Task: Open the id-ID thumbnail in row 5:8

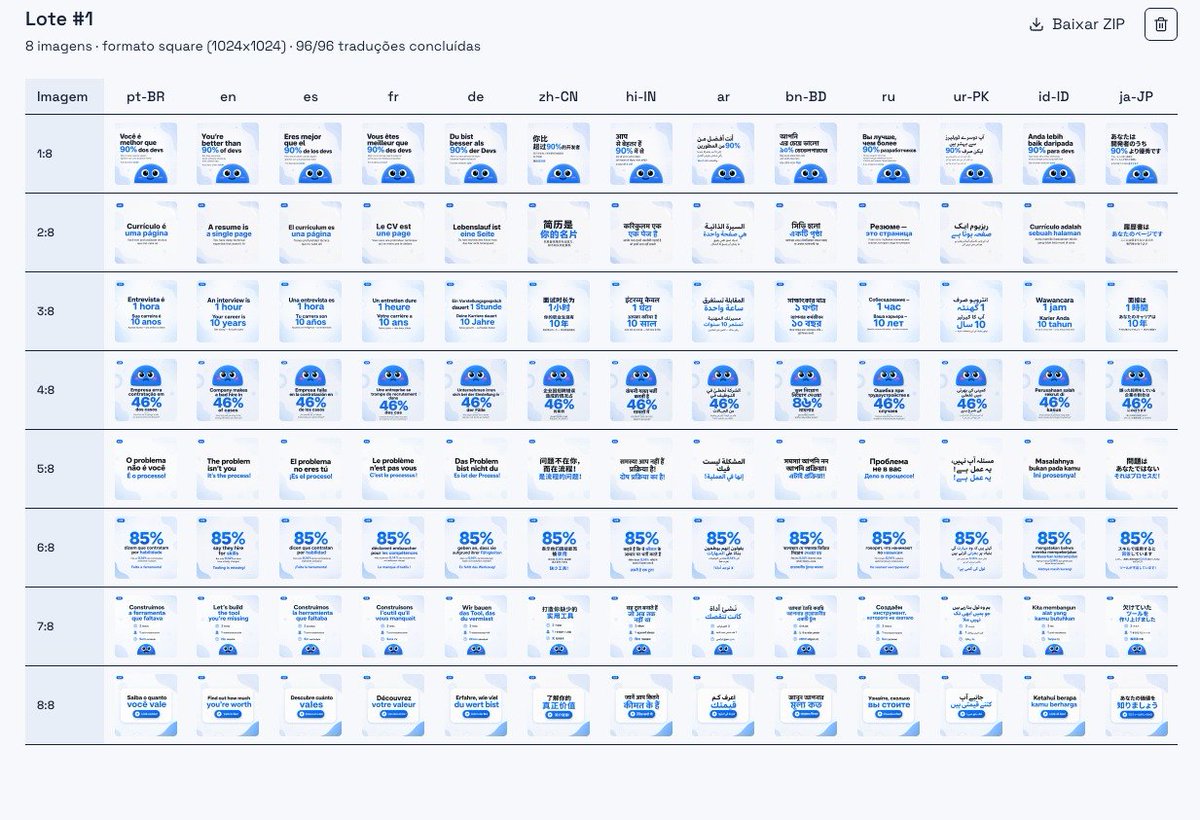Action: pyautogui.click(x=1054, y=469)
